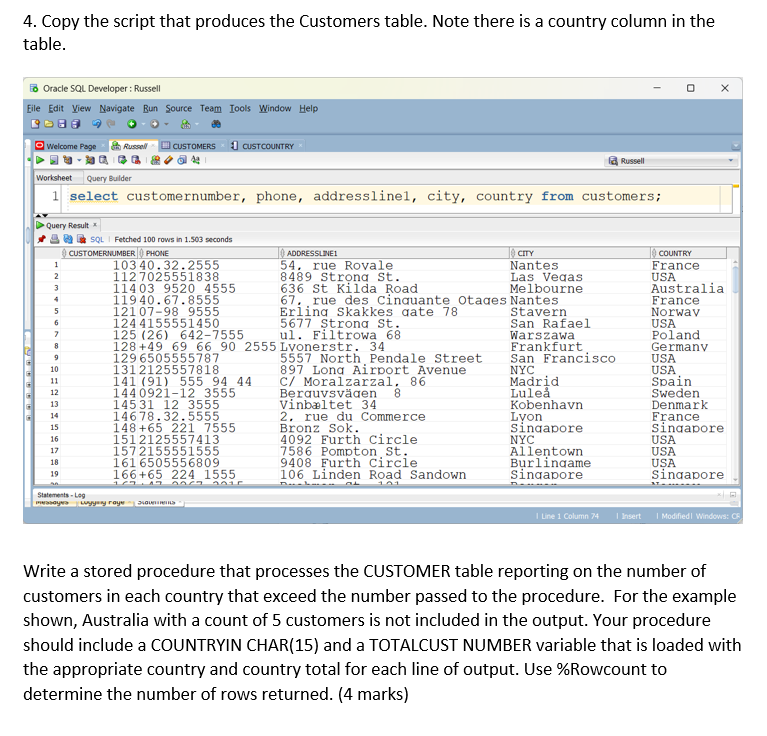Click the Redo arrow icon
This screenshot has width=767, height=736.
coord(111,124)
